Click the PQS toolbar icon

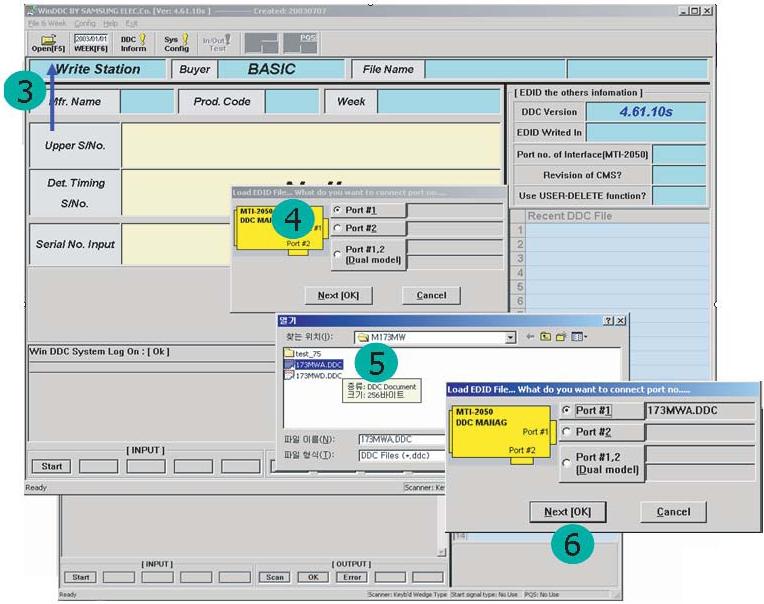tap(300, 43)
